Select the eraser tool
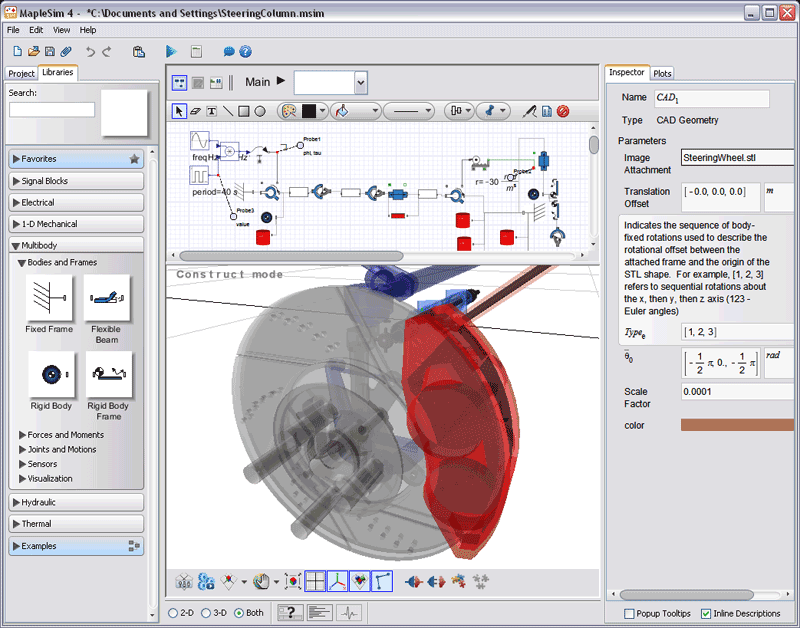Viewport: 800px width, 628px height. 195,111
